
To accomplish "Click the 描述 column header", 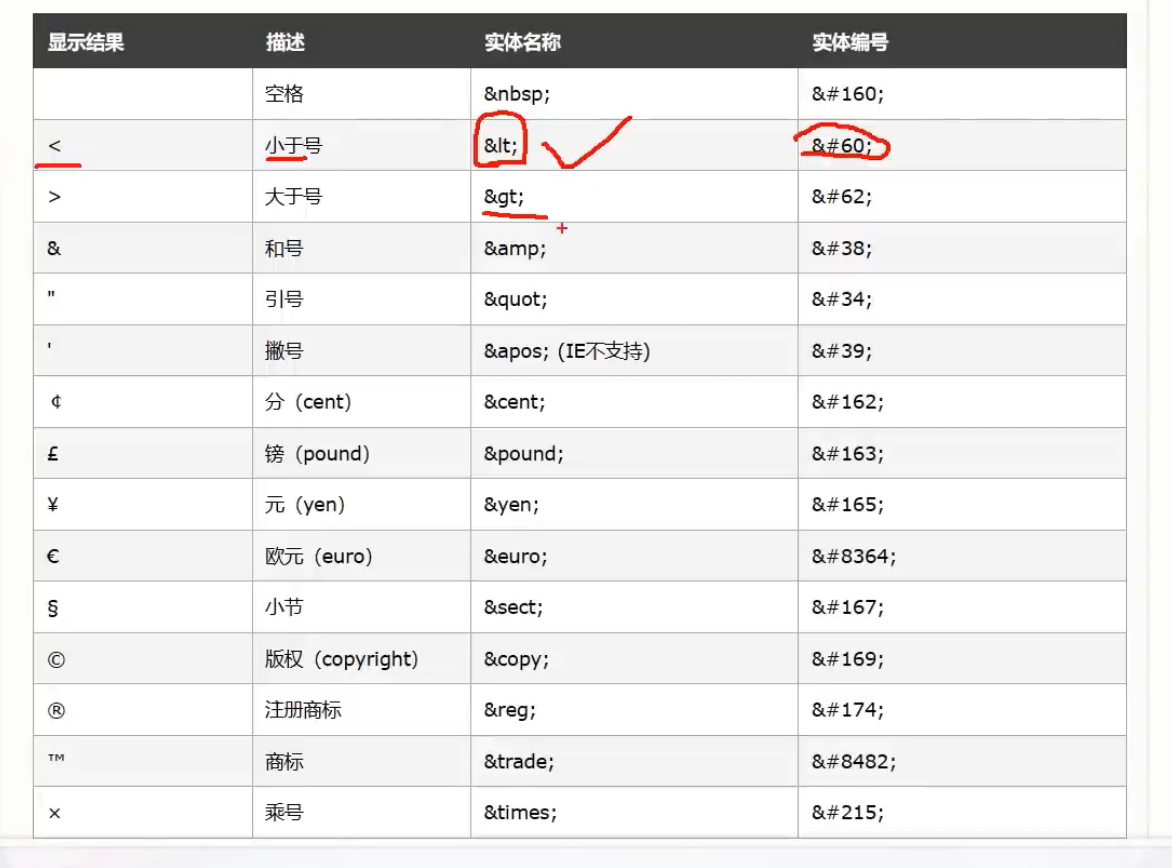I will (285, 43).
